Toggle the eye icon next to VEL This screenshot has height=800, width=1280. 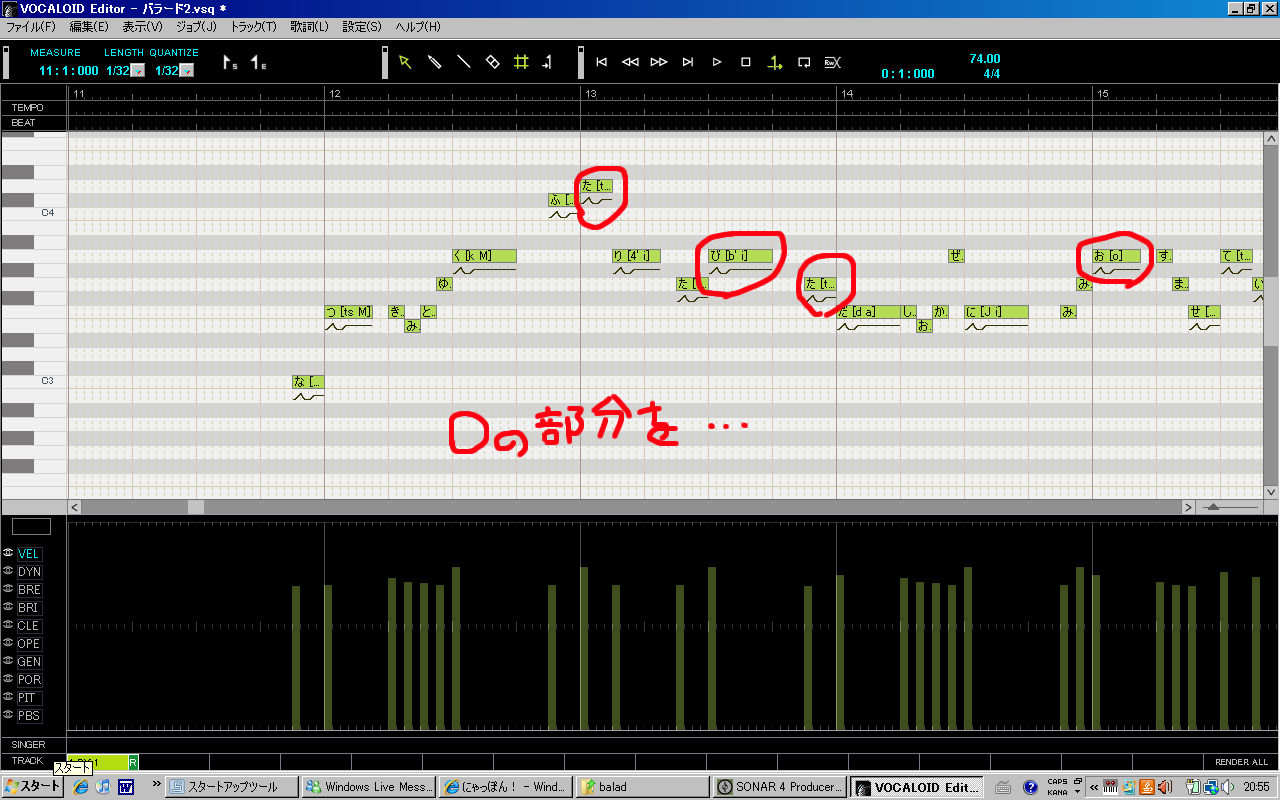(x=8, y=553)
